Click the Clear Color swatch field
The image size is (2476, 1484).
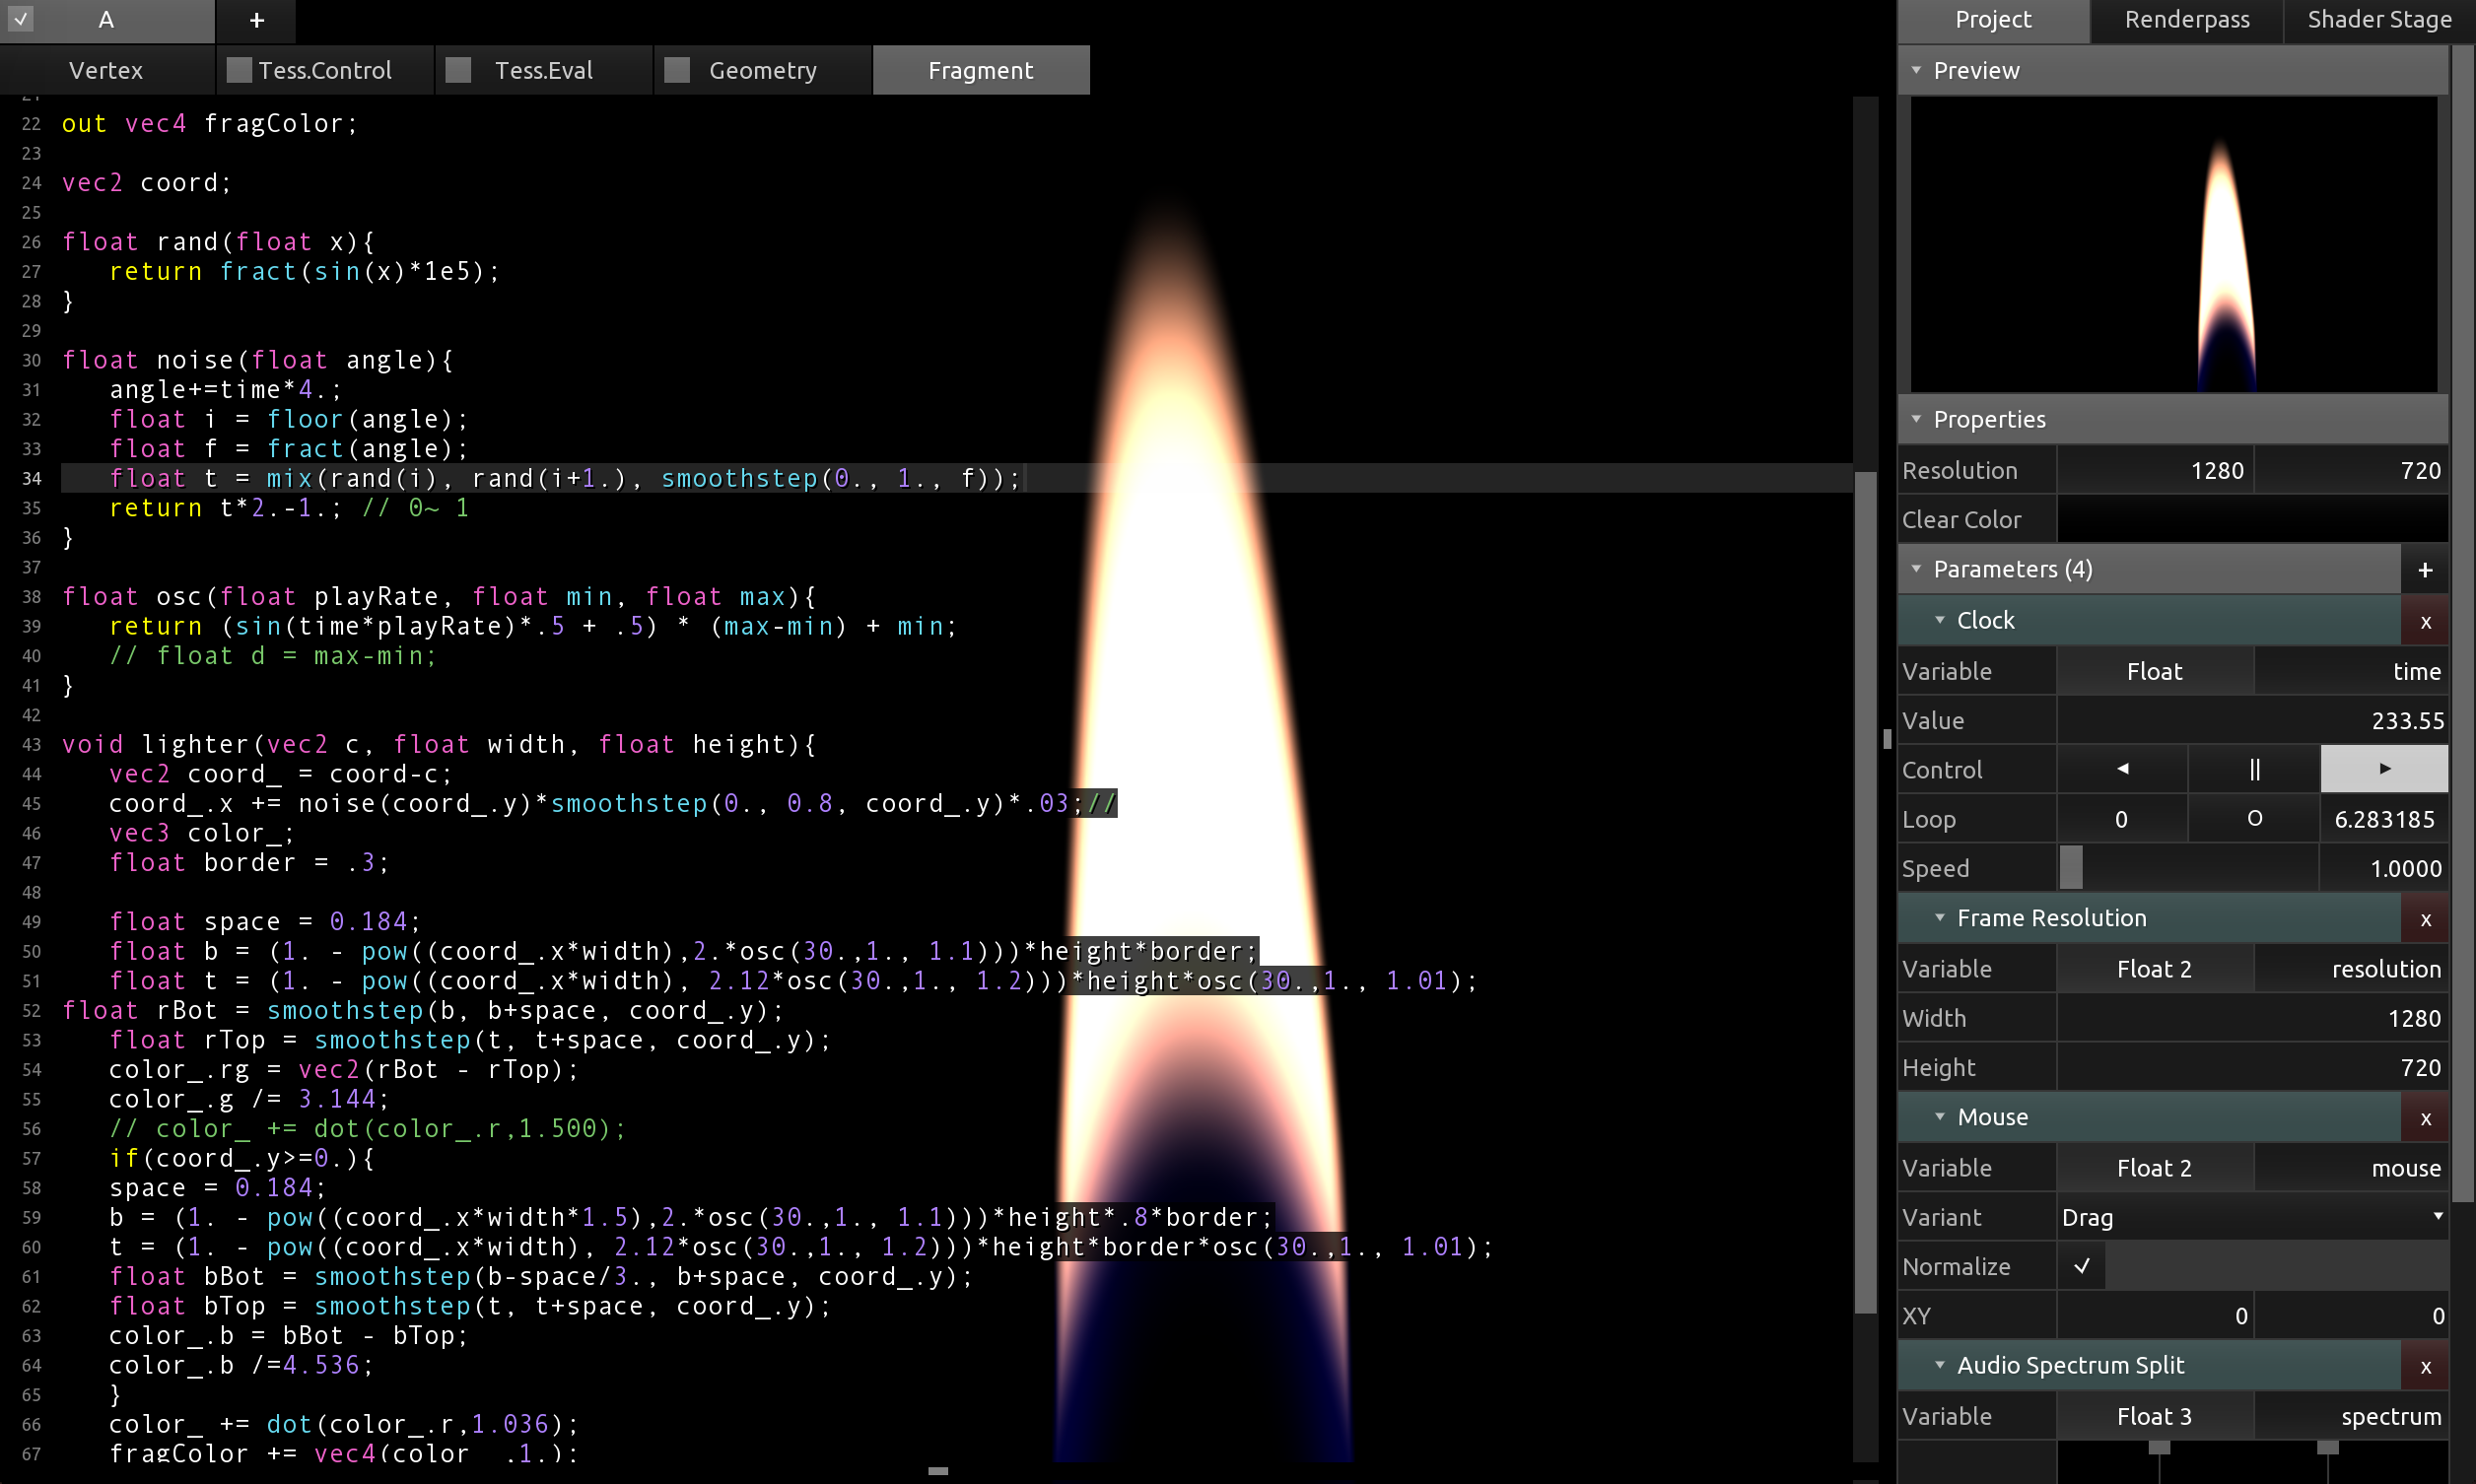[x=2251, y=520]
